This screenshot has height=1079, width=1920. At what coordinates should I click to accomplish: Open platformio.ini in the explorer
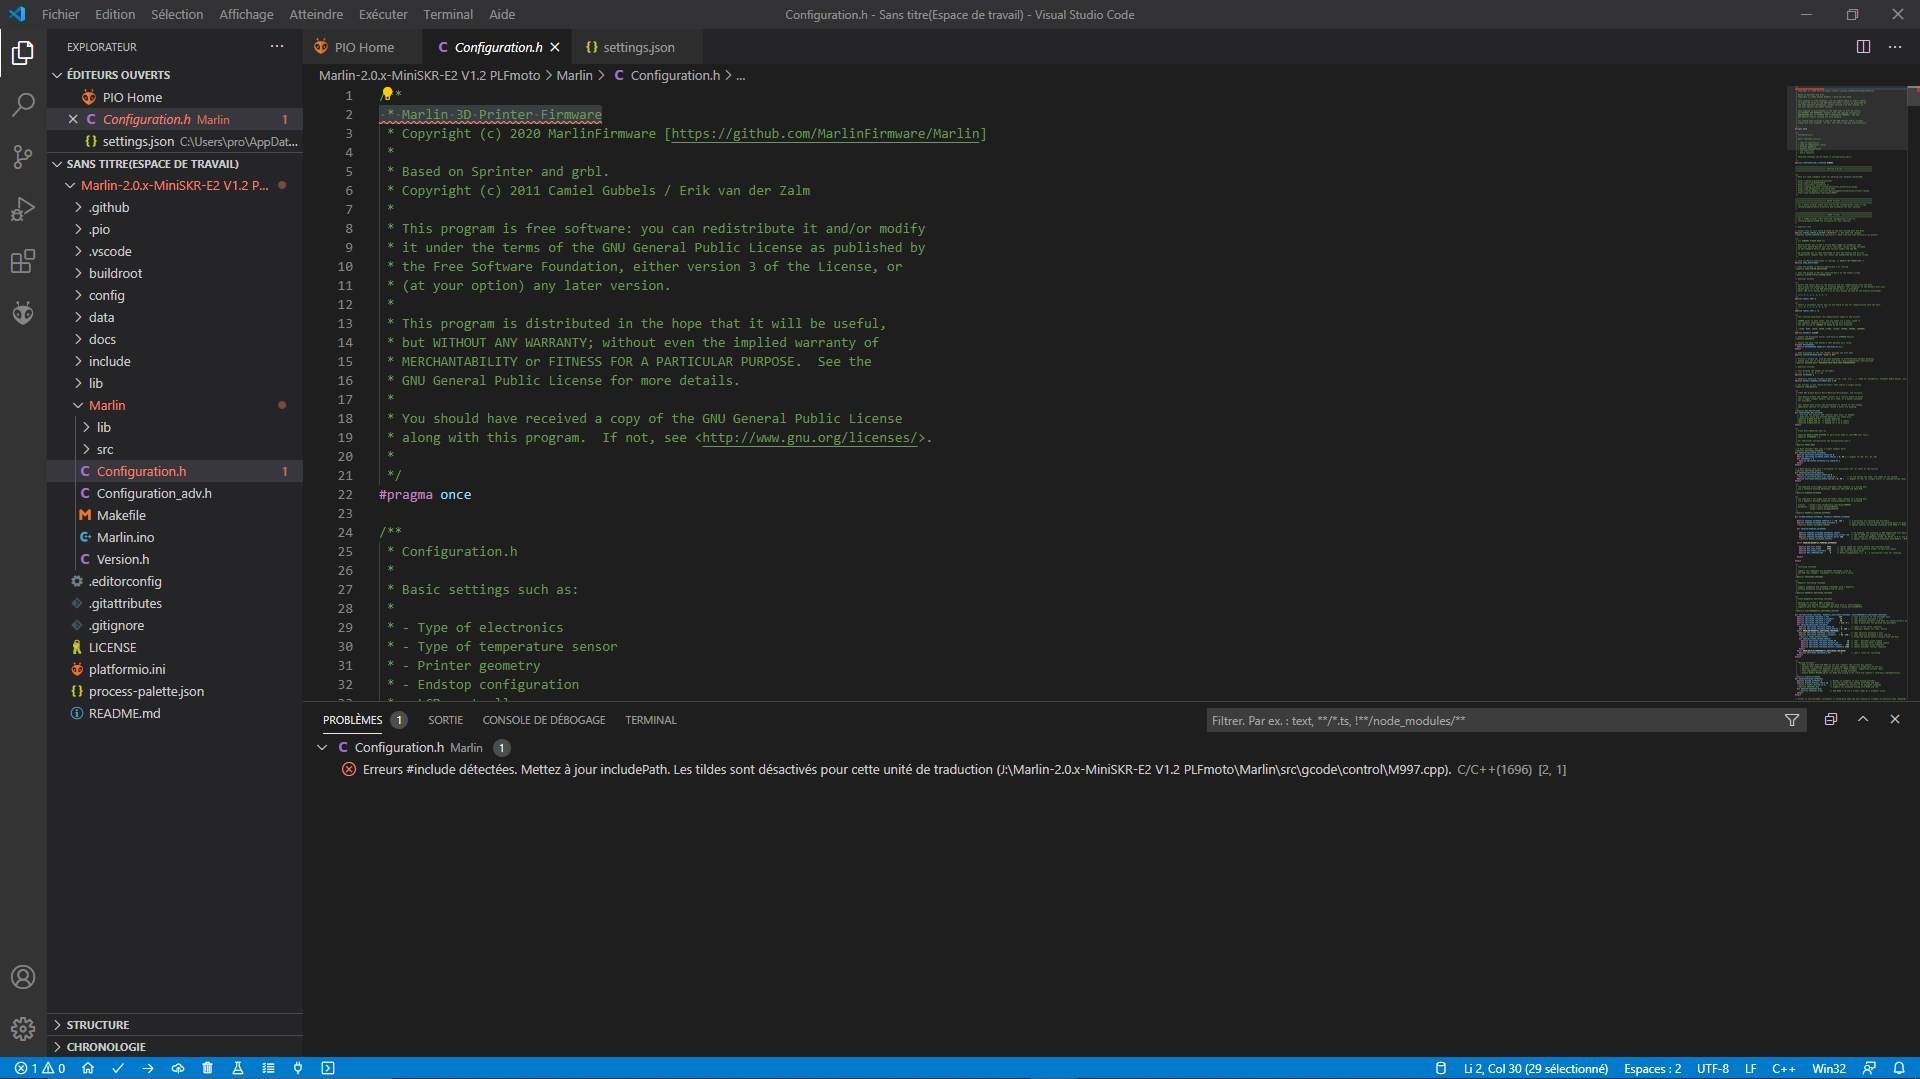point(127,669)
